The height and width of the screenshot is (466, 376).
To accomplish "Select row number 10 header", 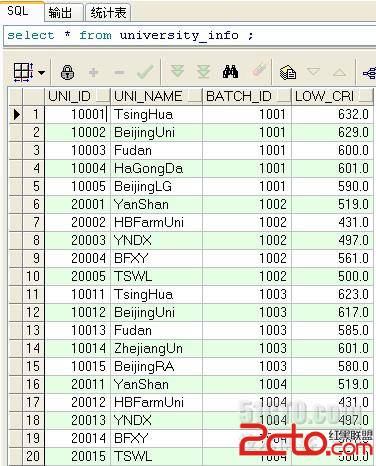I will (x=33, y=276).
